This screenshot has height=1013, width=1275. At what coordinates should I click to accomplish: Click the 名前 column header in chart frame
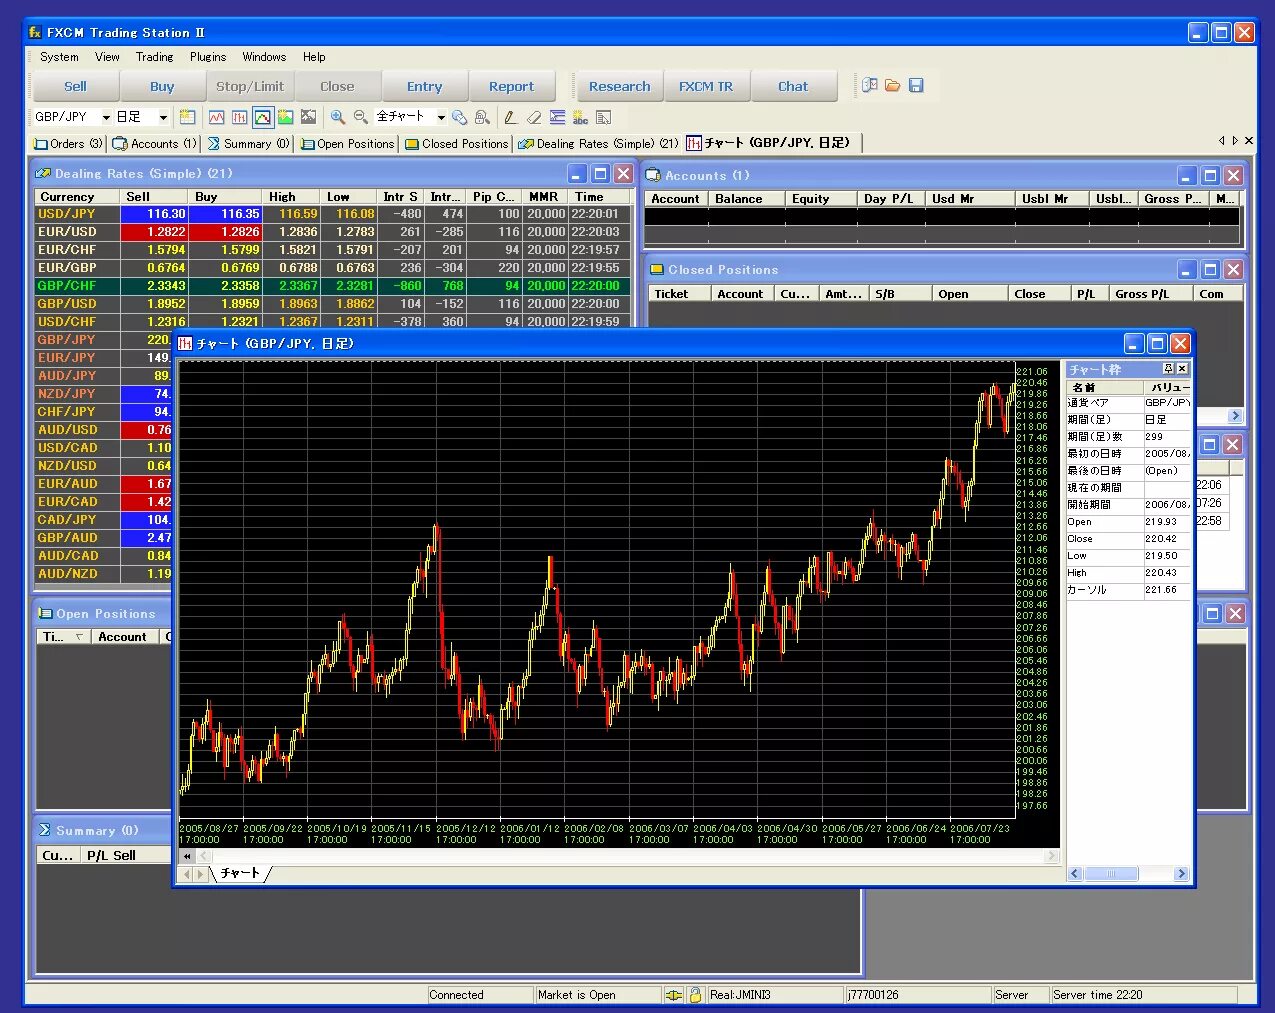(x=1104, y=387)
